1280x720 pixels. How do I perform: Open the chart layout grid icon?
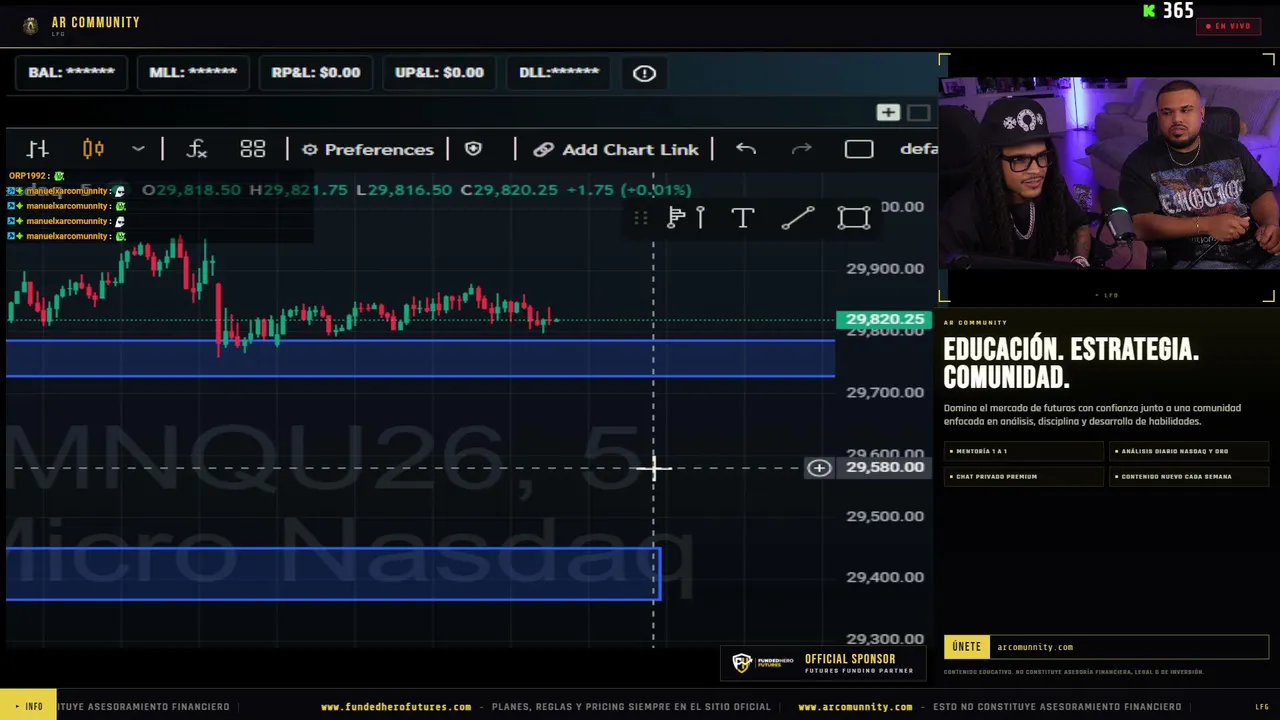click(252, 149)
